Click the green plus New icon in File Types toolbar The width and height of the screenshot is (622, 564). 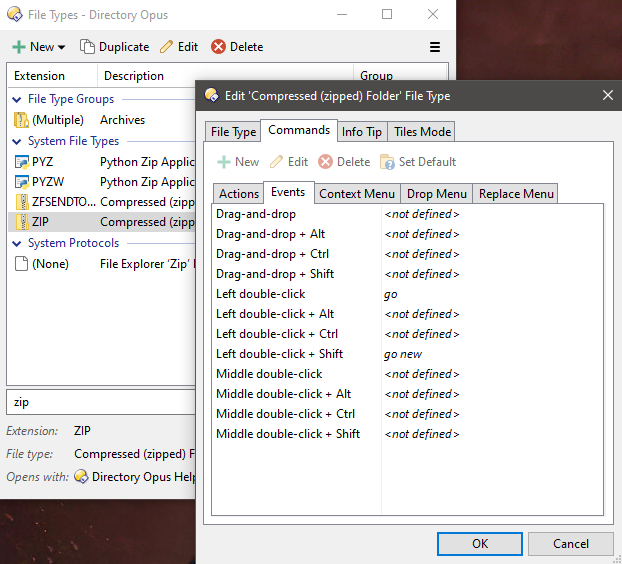tap(19, 47)
